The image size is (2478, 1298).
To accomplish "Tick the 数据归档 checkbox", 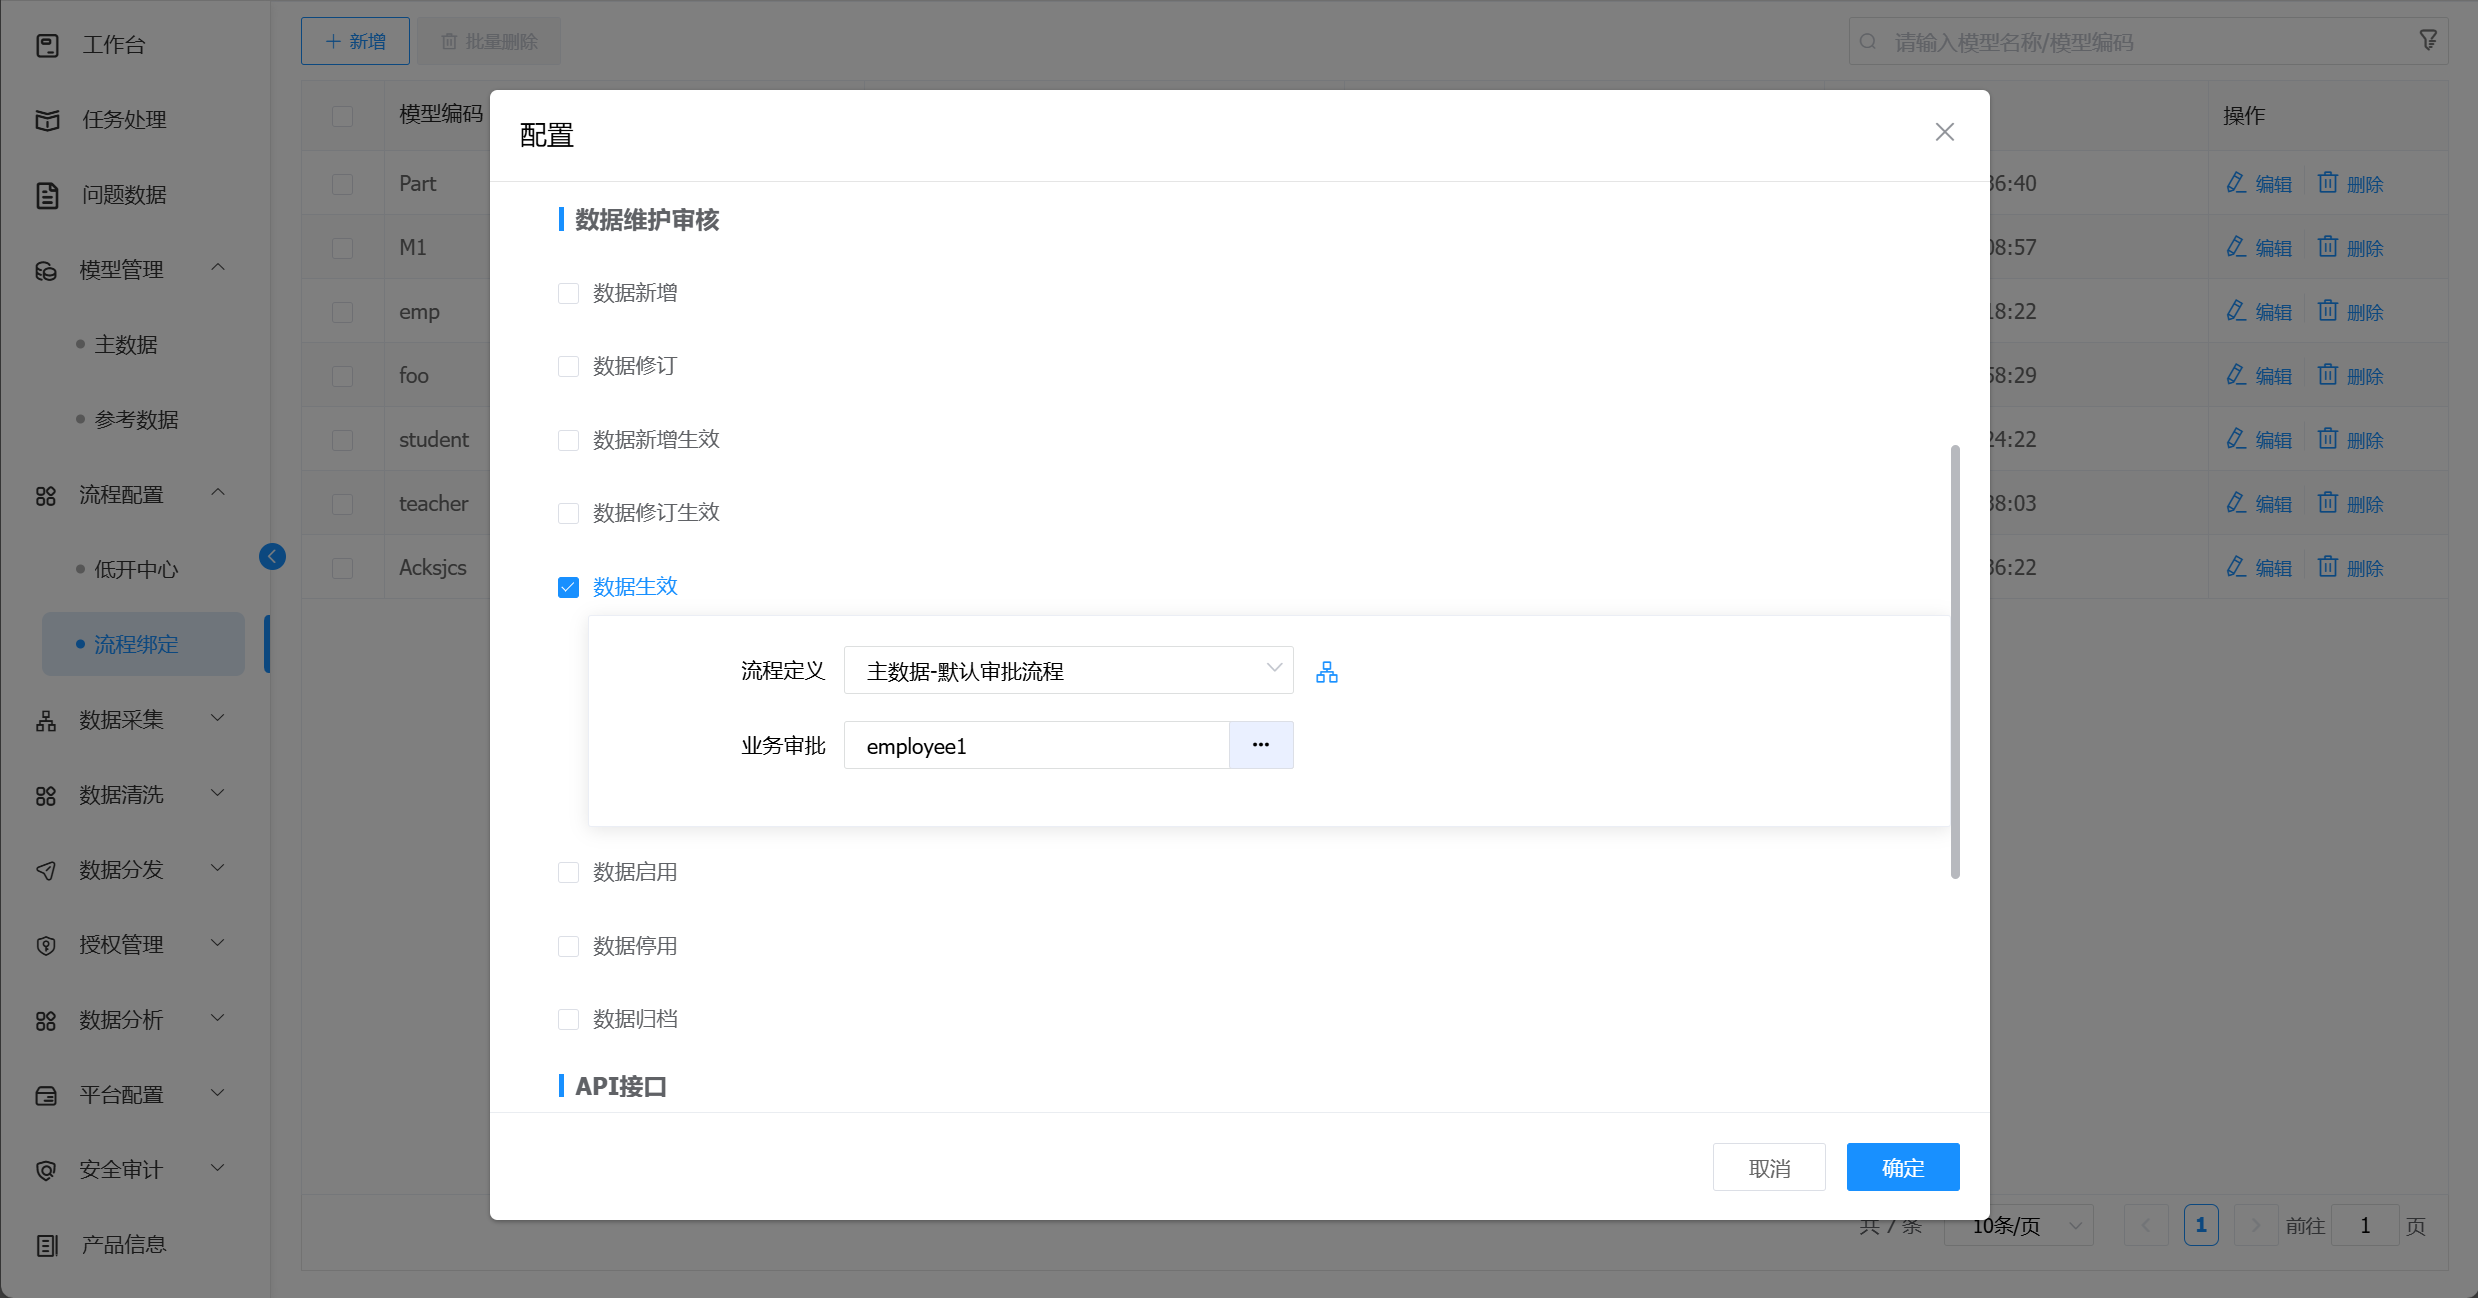I will click(568, 1019).
